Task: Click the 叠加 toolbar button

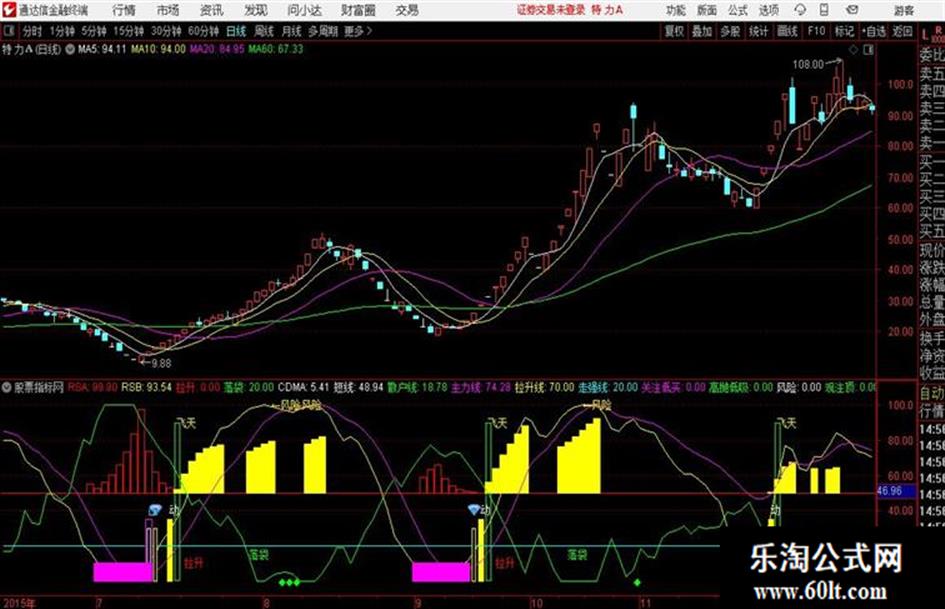Action: (702, 31)
